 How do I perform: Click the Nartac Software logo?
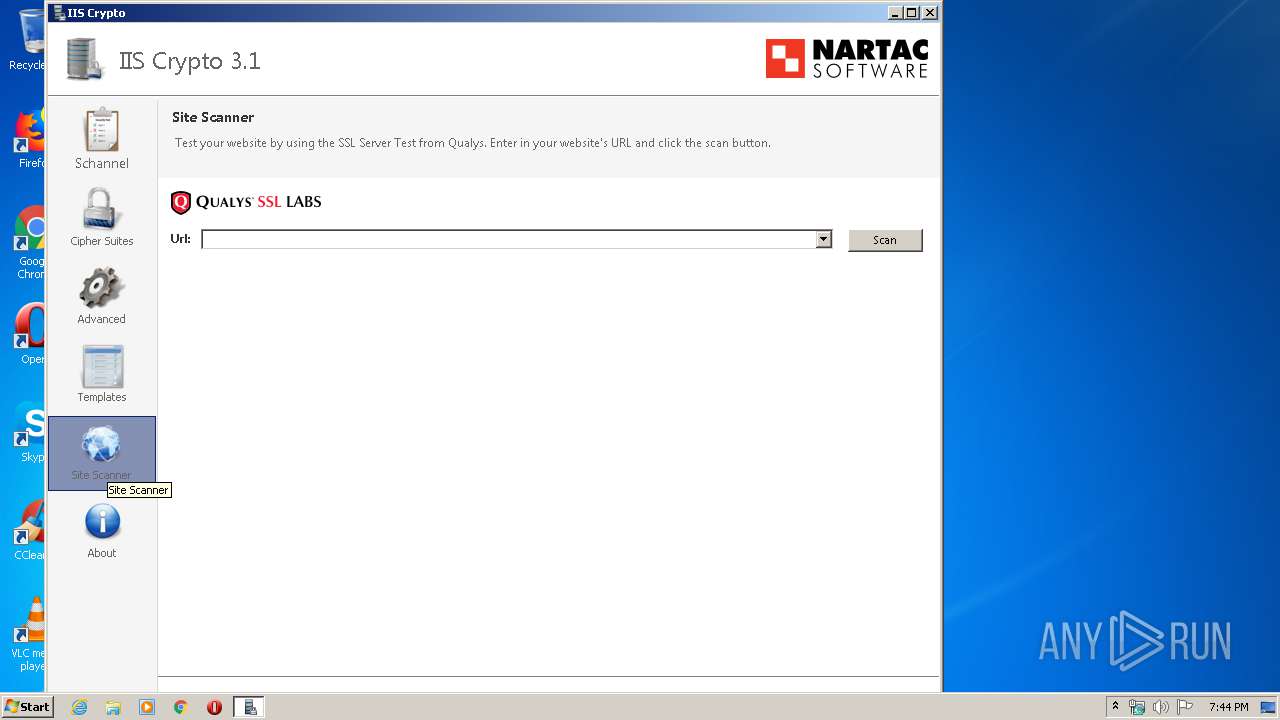[x=847, y=59]
